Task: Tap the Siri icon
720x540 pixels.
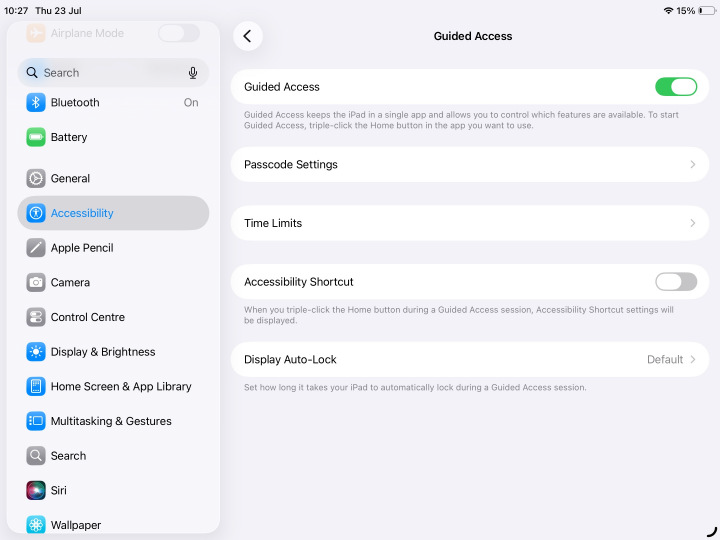Action: [36, 490]
